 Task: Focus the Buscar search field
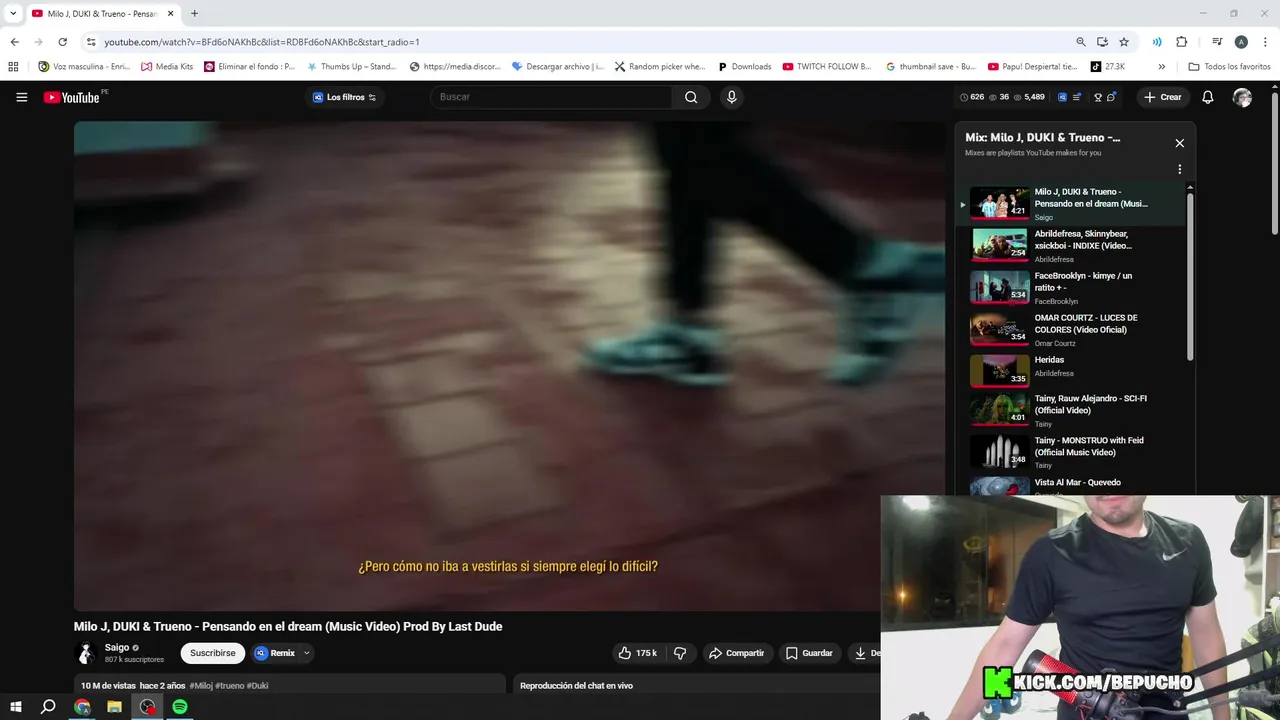click(551, 97)
